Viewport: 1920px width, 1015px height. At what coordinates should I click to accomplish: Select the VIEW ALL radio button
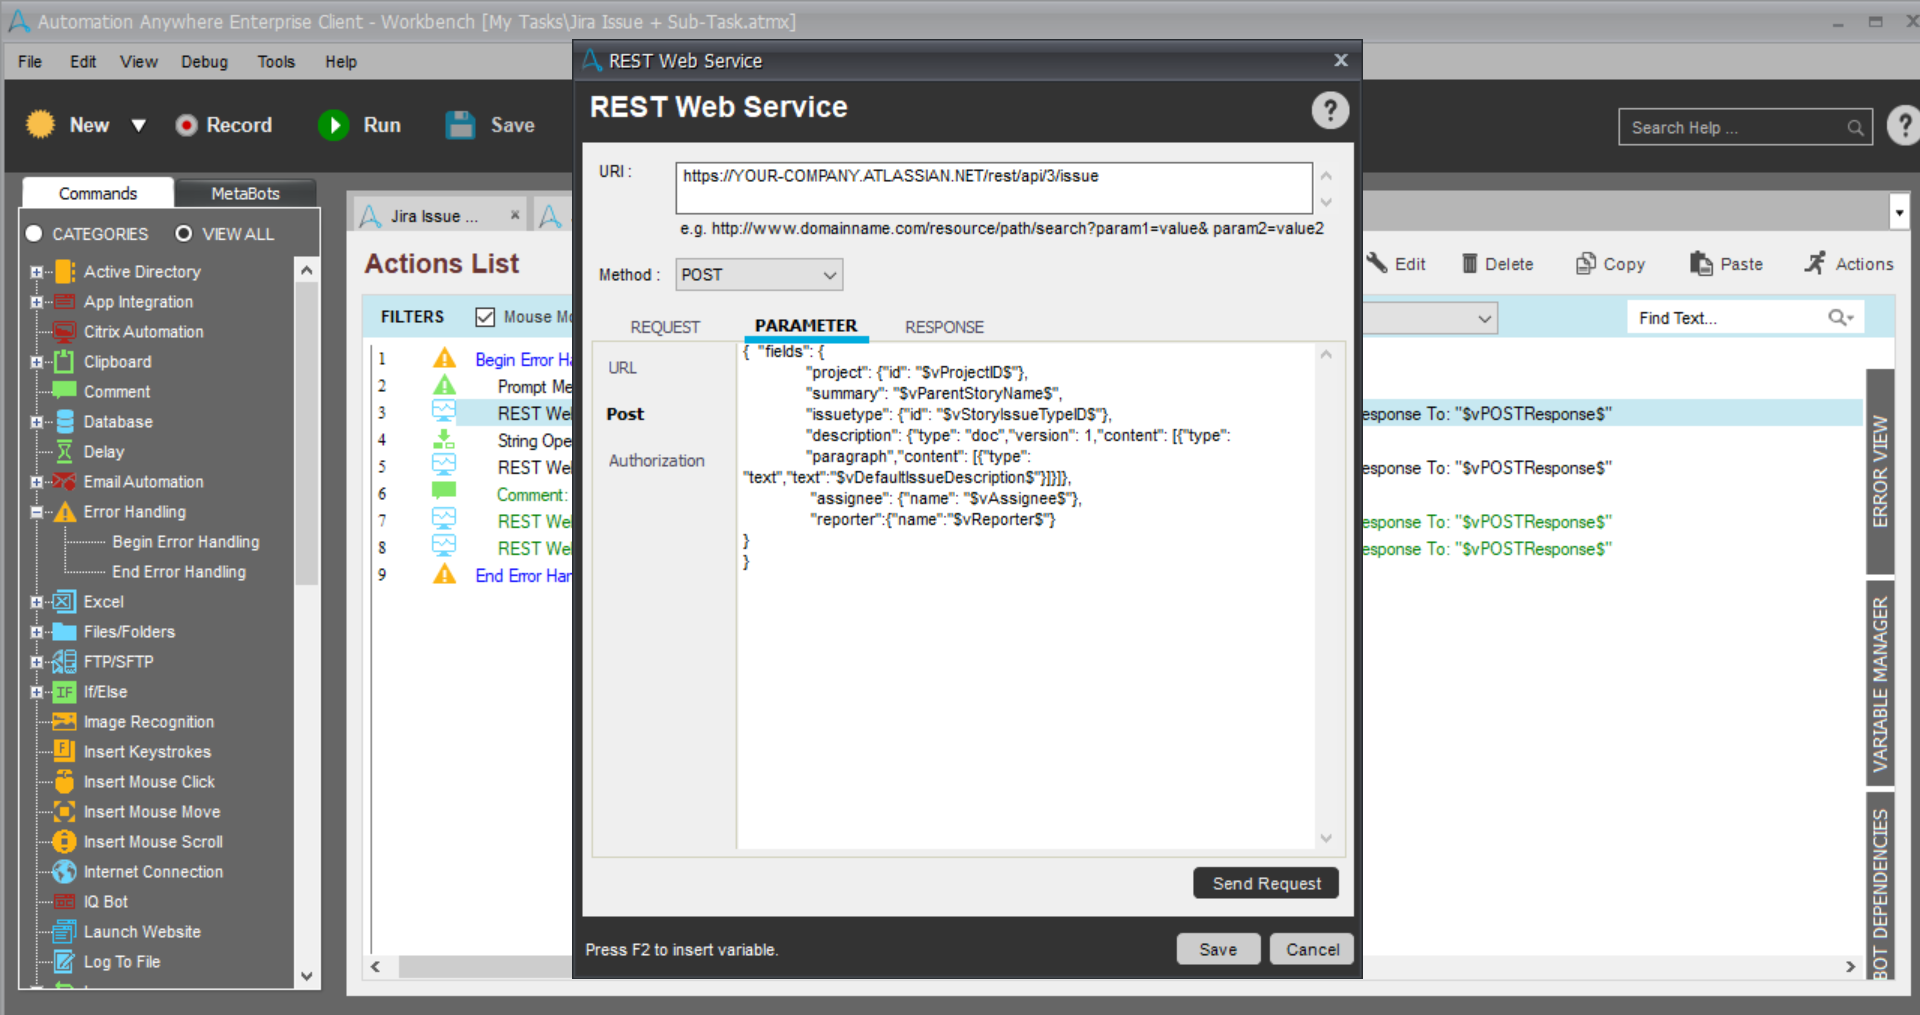click(x=184, y=234)
